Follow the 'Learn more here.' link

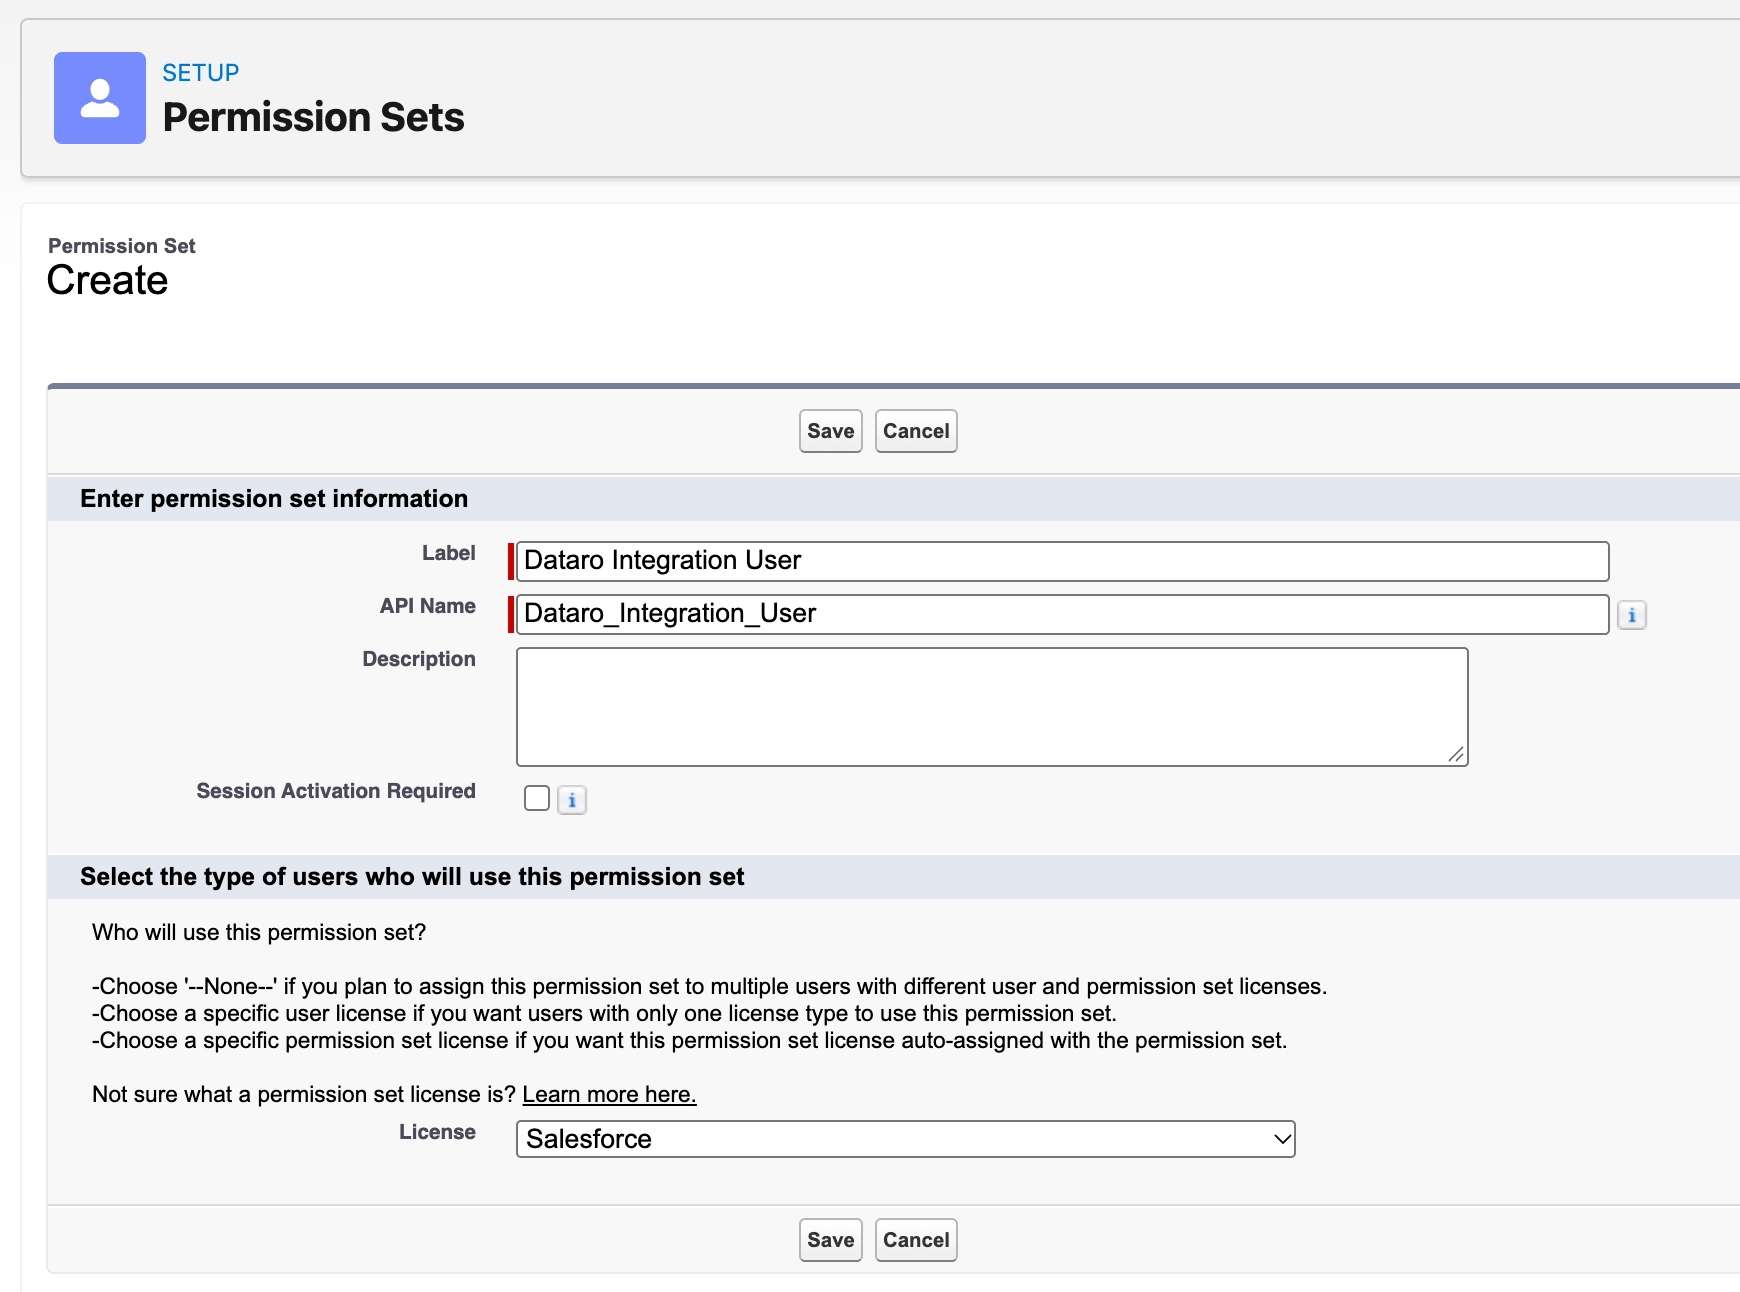click(x=609, y=1094)
